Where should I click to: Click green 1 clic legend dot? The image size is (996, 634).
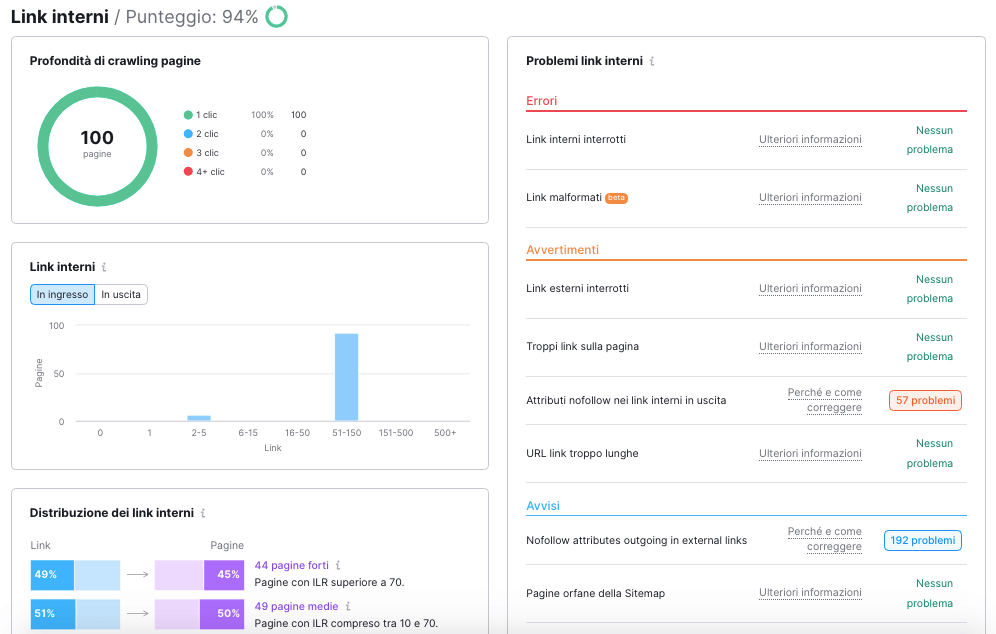[x=188, y=115]
